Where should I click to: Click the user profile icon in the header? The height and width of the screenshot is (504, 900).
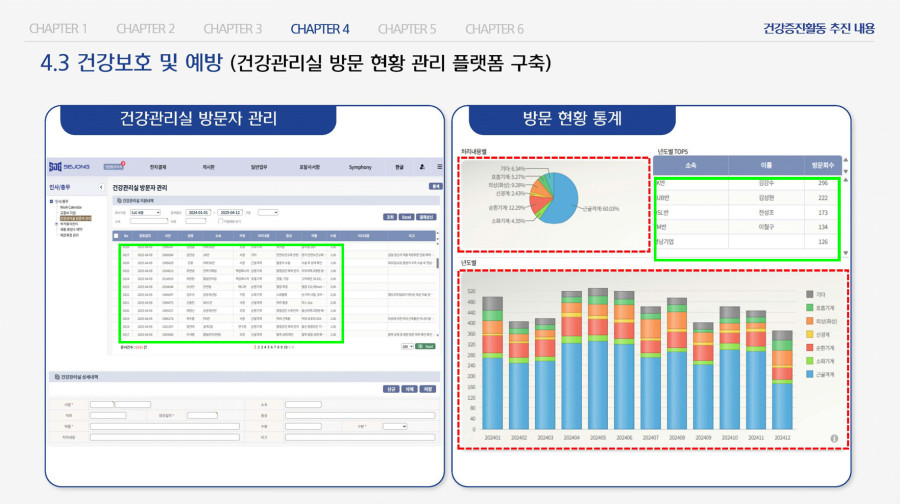pos(422,167)
